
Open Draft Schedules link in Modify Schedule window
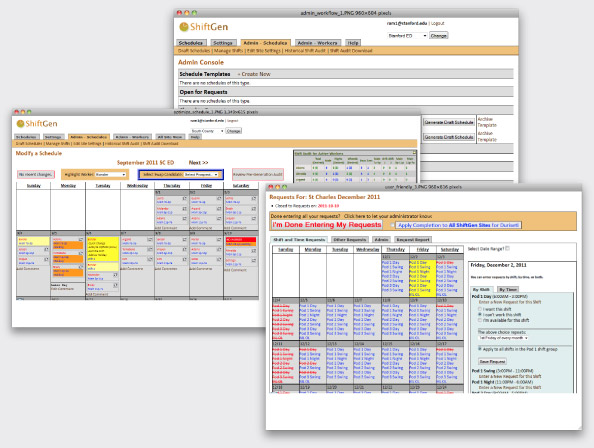(29, 144)
